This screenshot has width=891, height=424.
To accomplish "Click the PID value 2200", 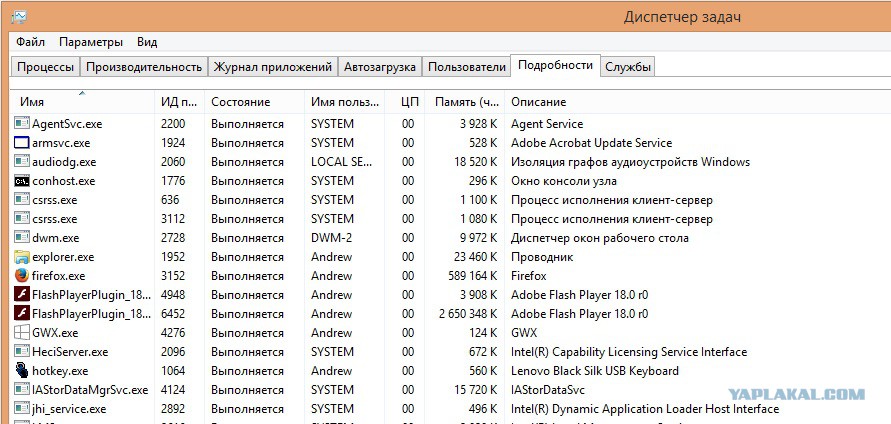I will 173,123.
